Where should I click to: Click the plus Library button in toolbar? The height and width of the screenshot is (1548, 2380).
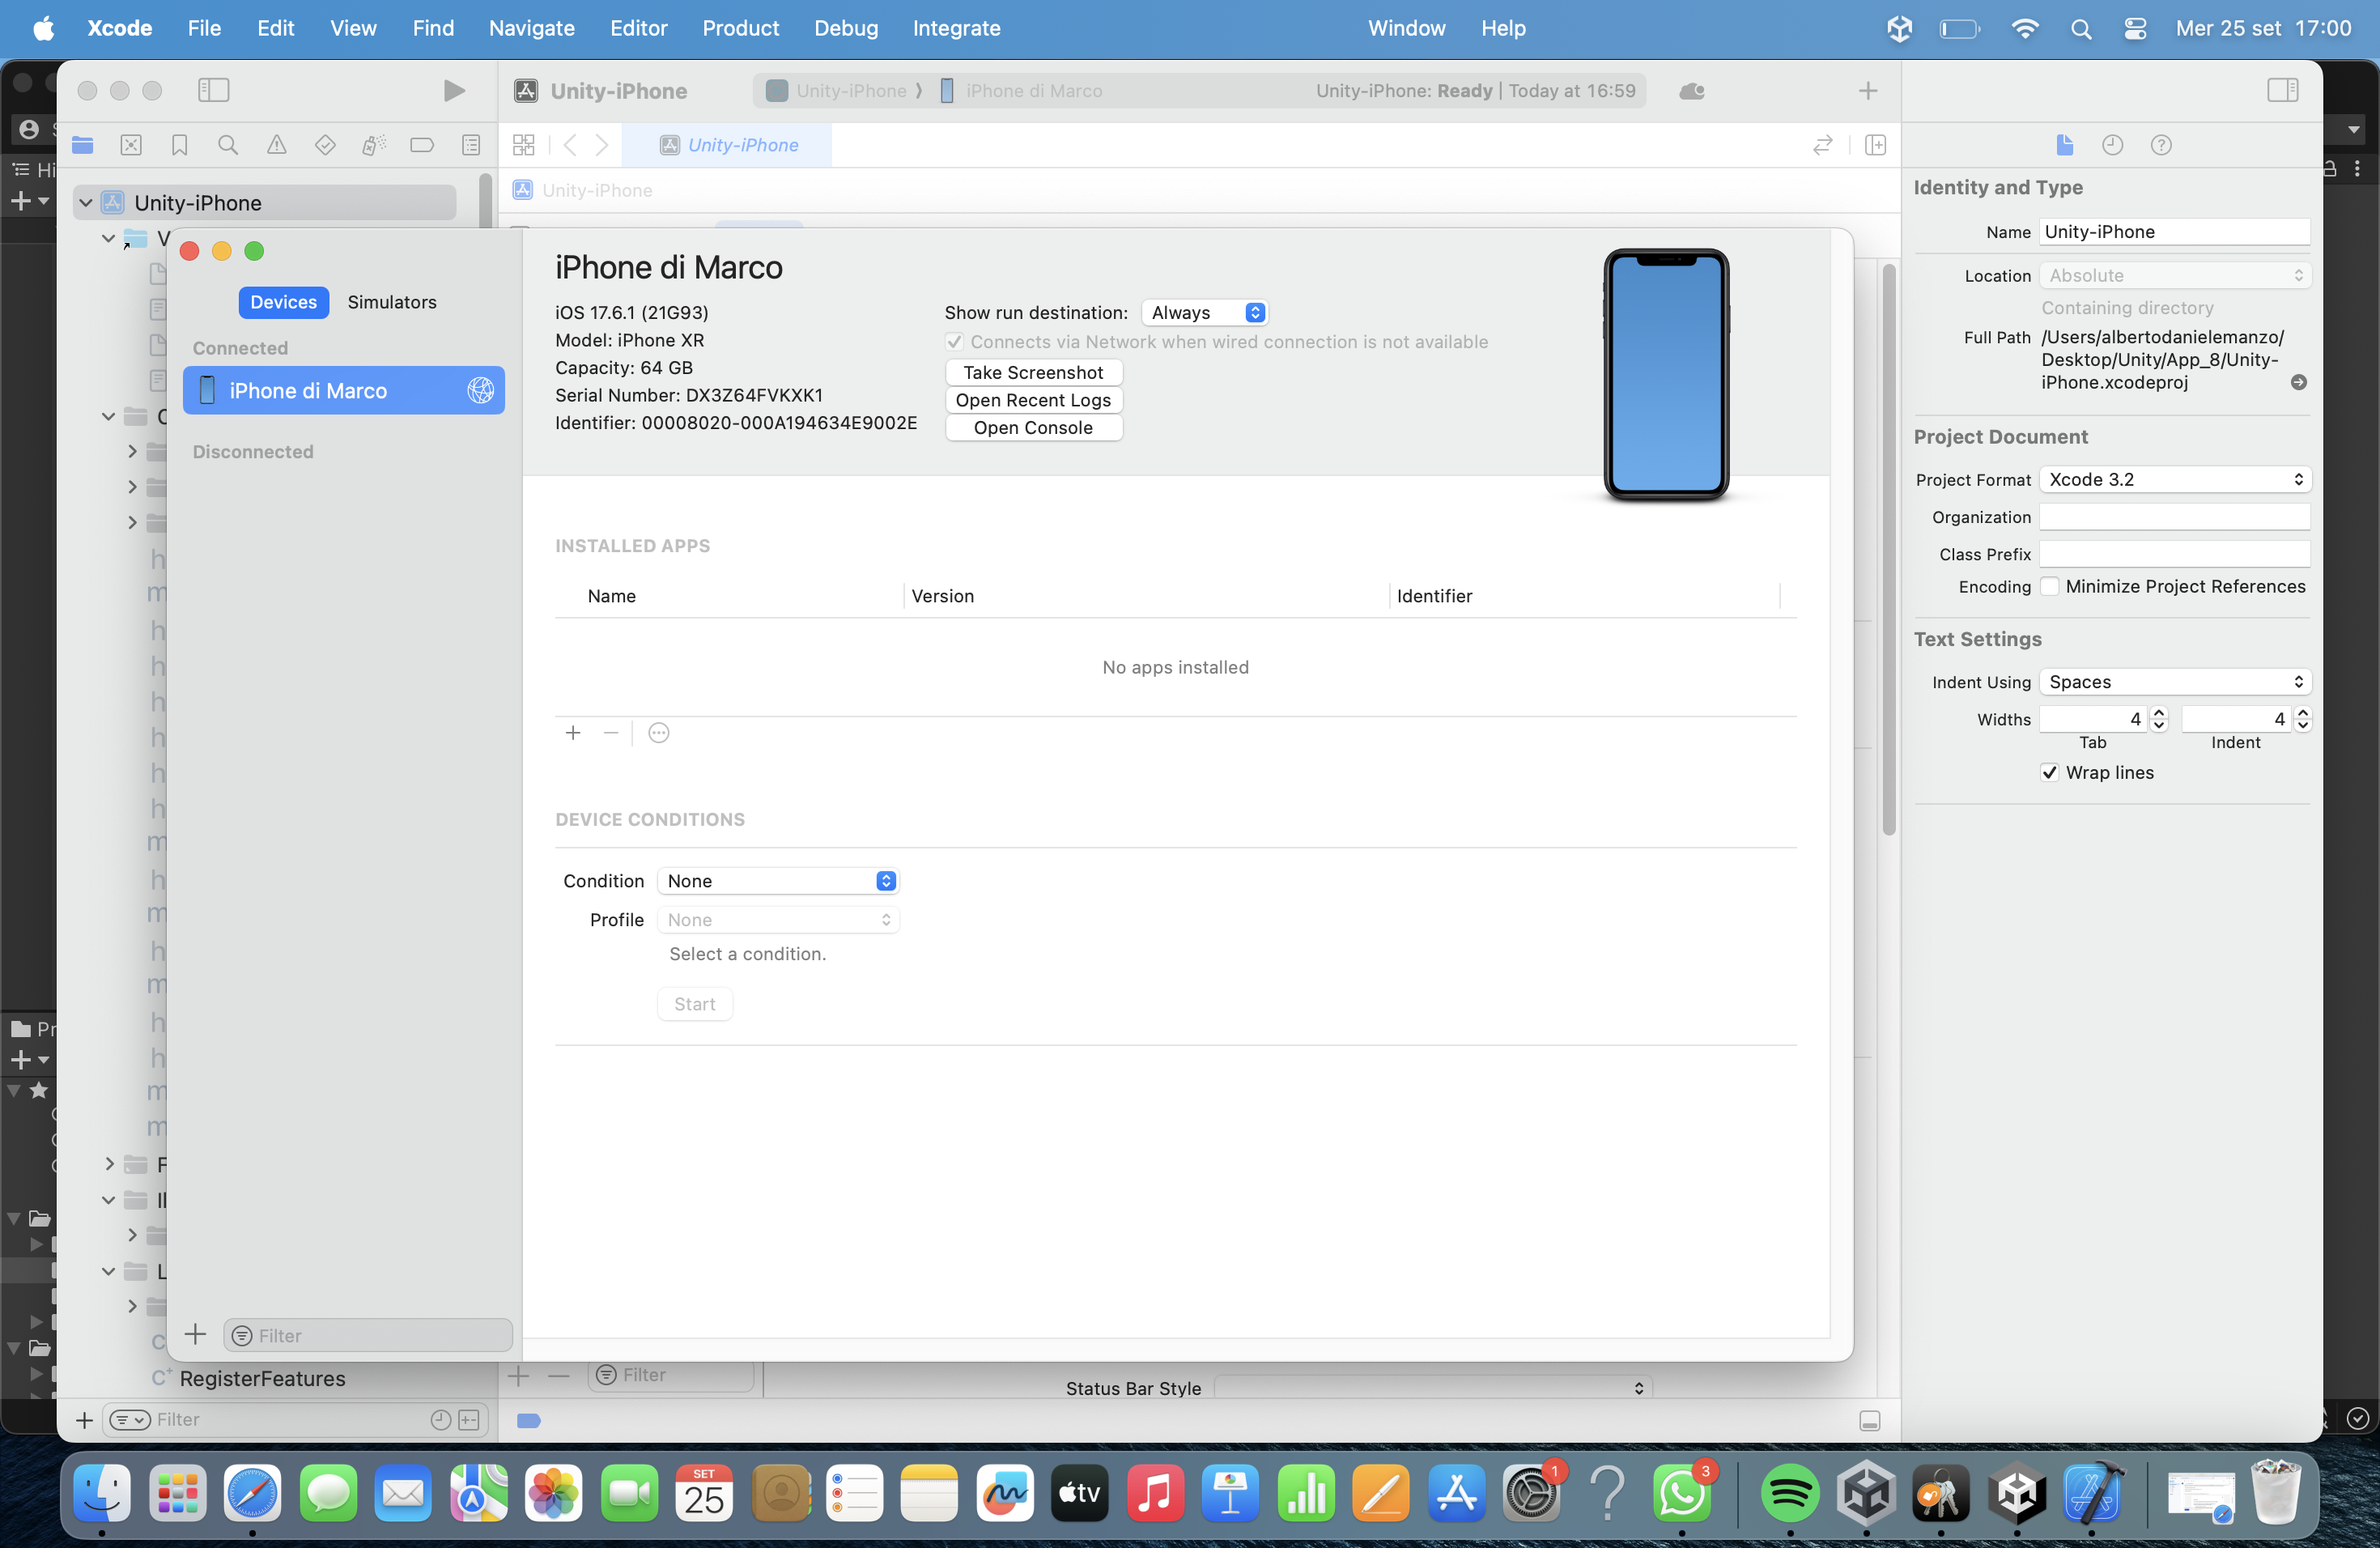click(1868, 91)
